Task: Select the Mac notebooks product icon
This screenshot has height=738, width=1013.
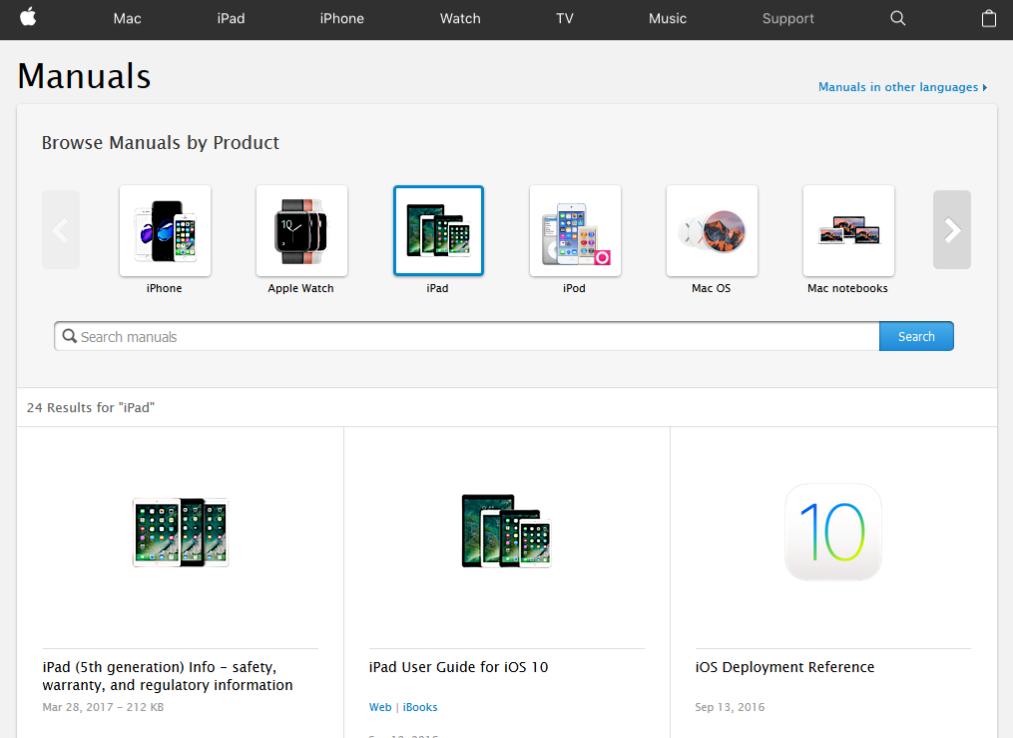Action: pyautogui.click(x=848, y=231)
